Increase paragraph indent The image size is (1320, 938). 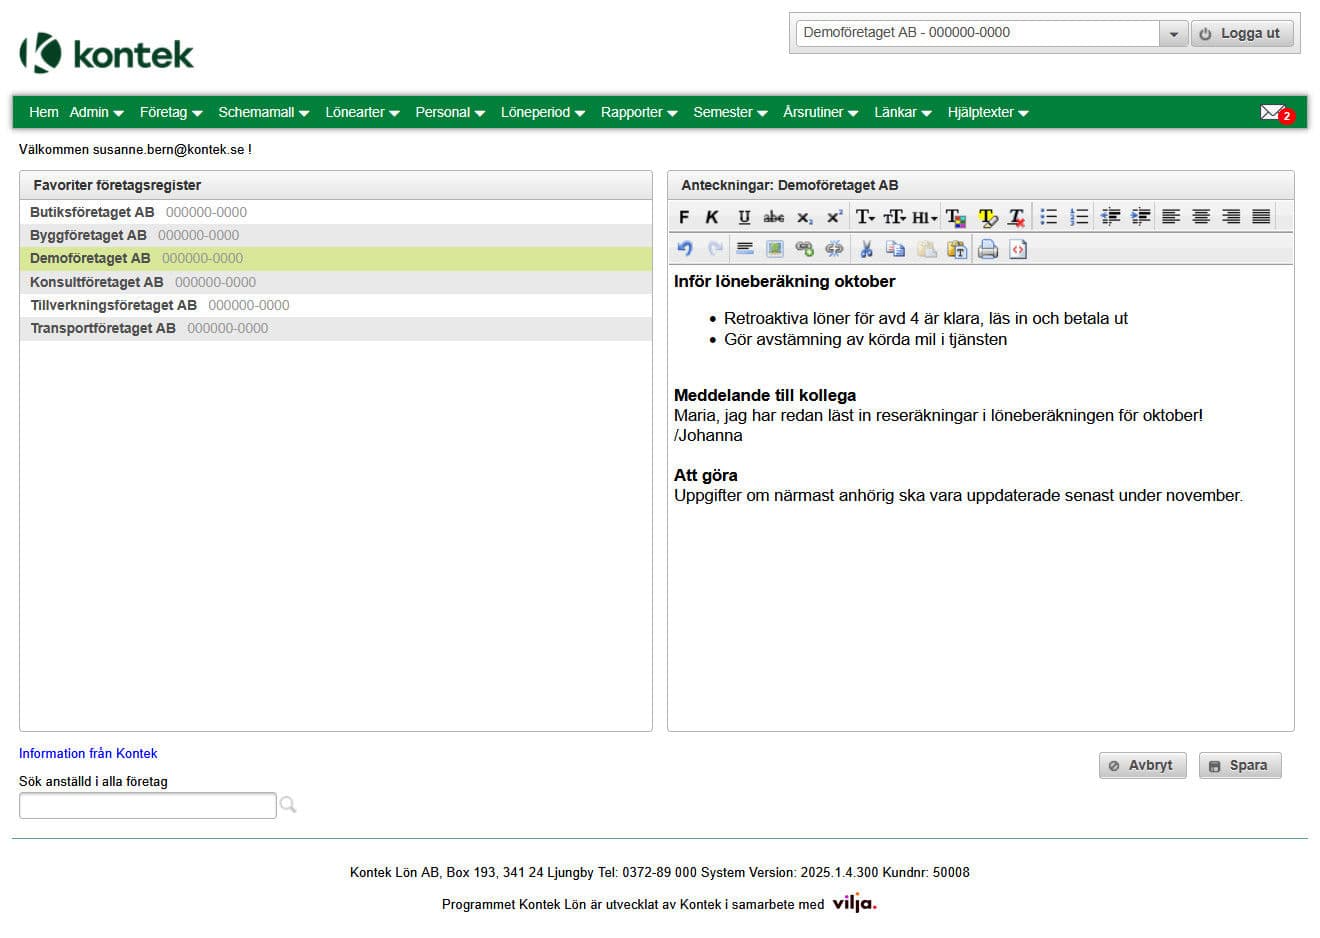coord(1140,217)
